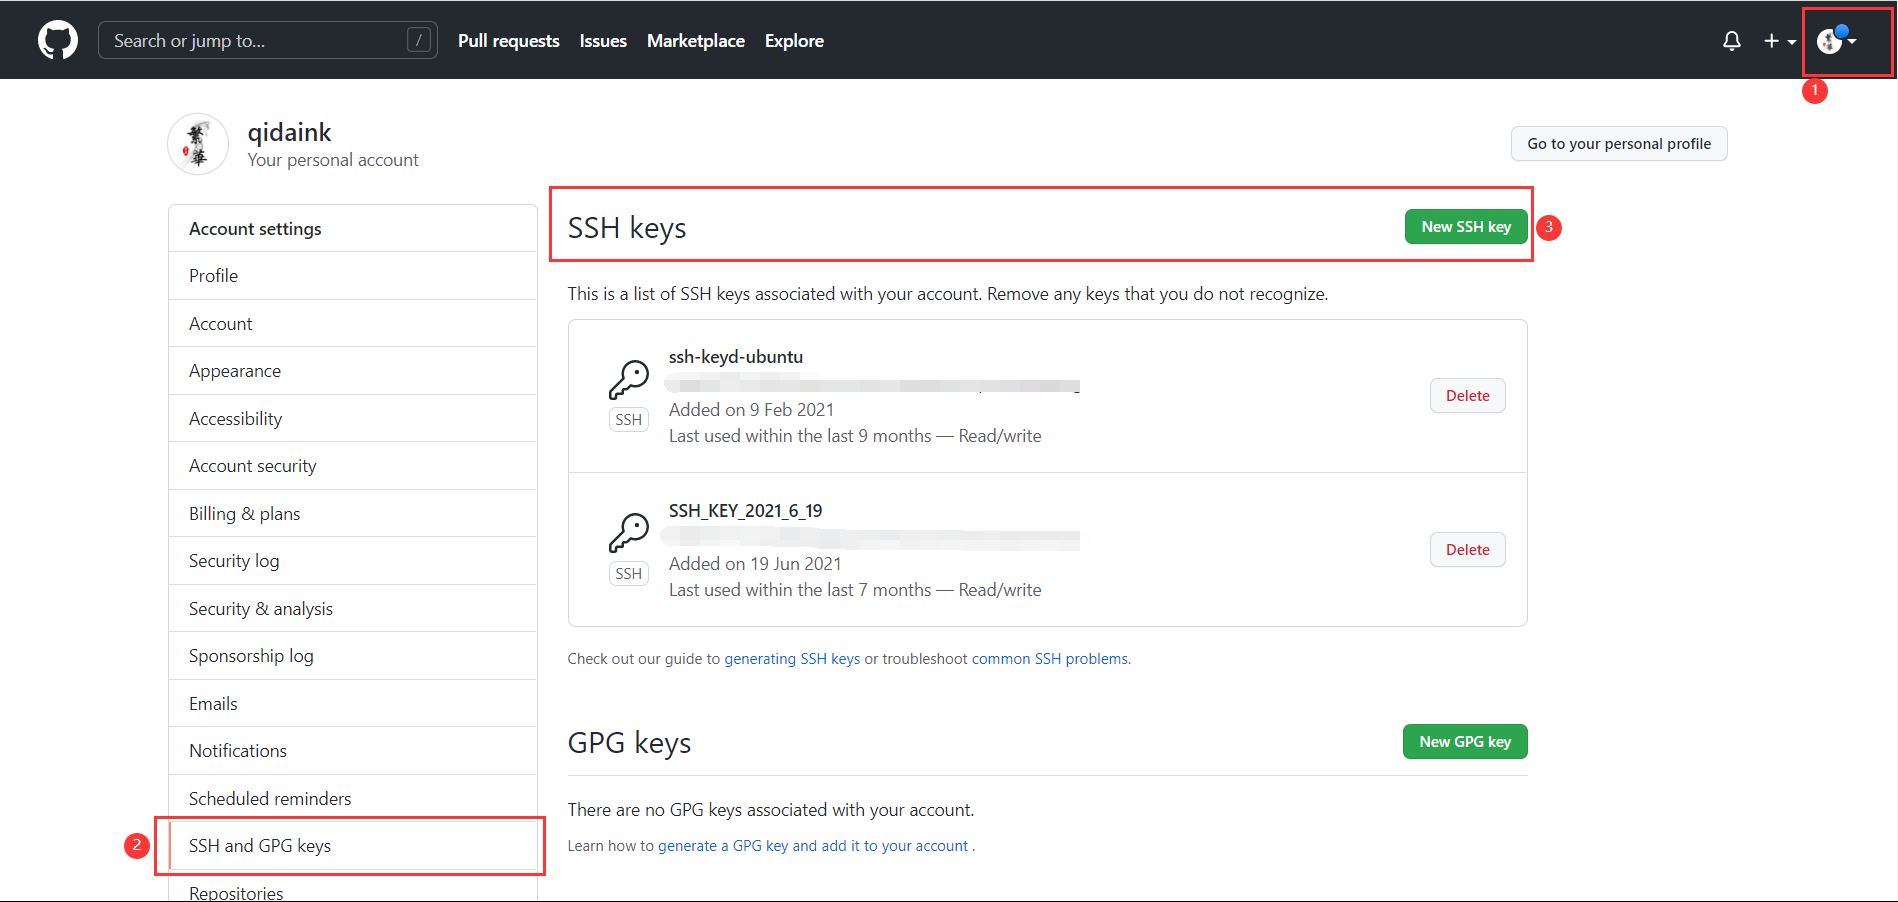Expand the user avatar menu
Screen dimensions: 1898x902
(x=1836, y=41)
